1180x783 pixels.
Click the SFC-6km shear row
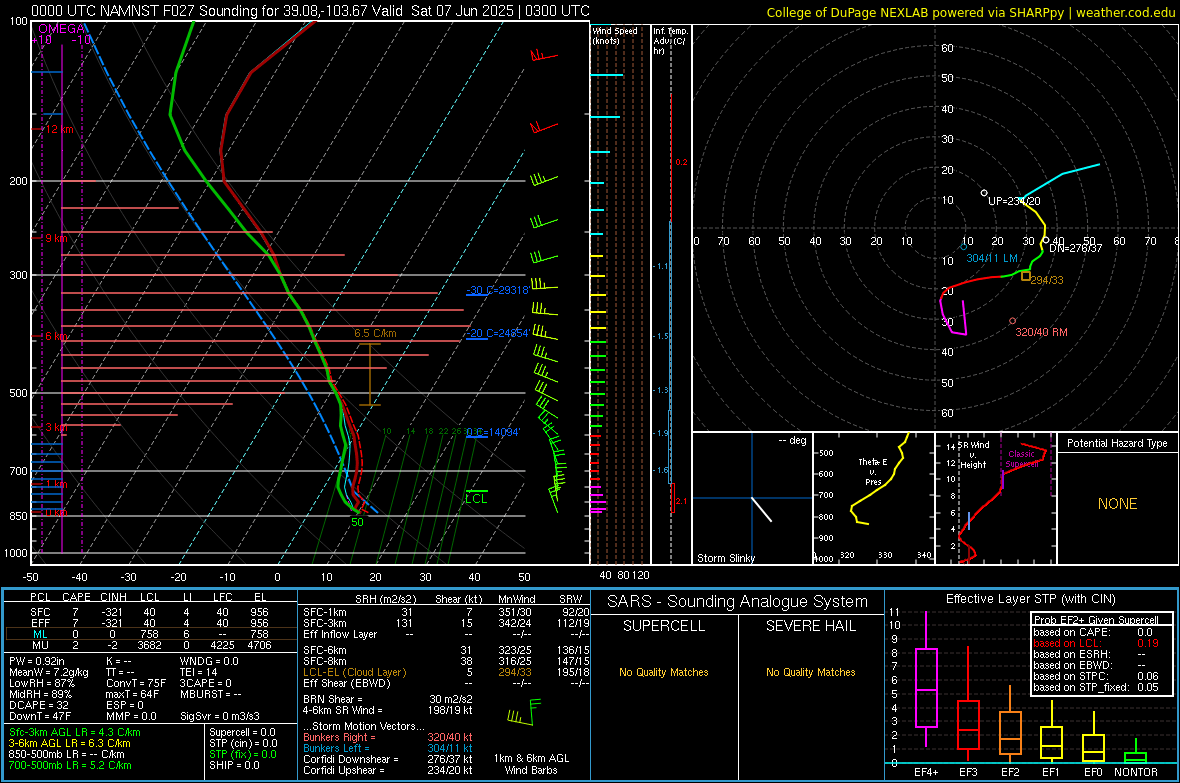click(446, 650)
